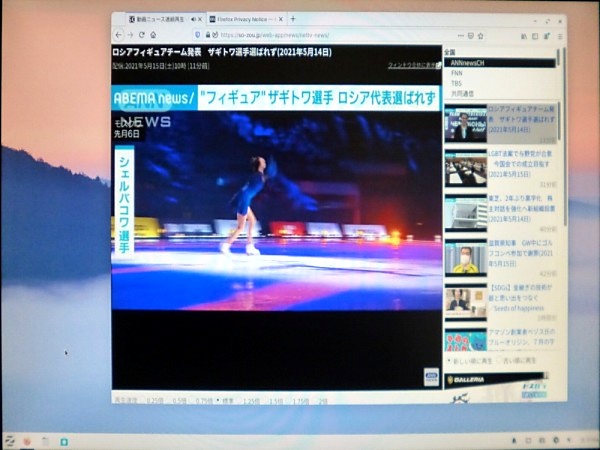The width and height of the screenshot is (600, 450).
Task: Click the news playlist scrollbar
Action: point(559,122)
